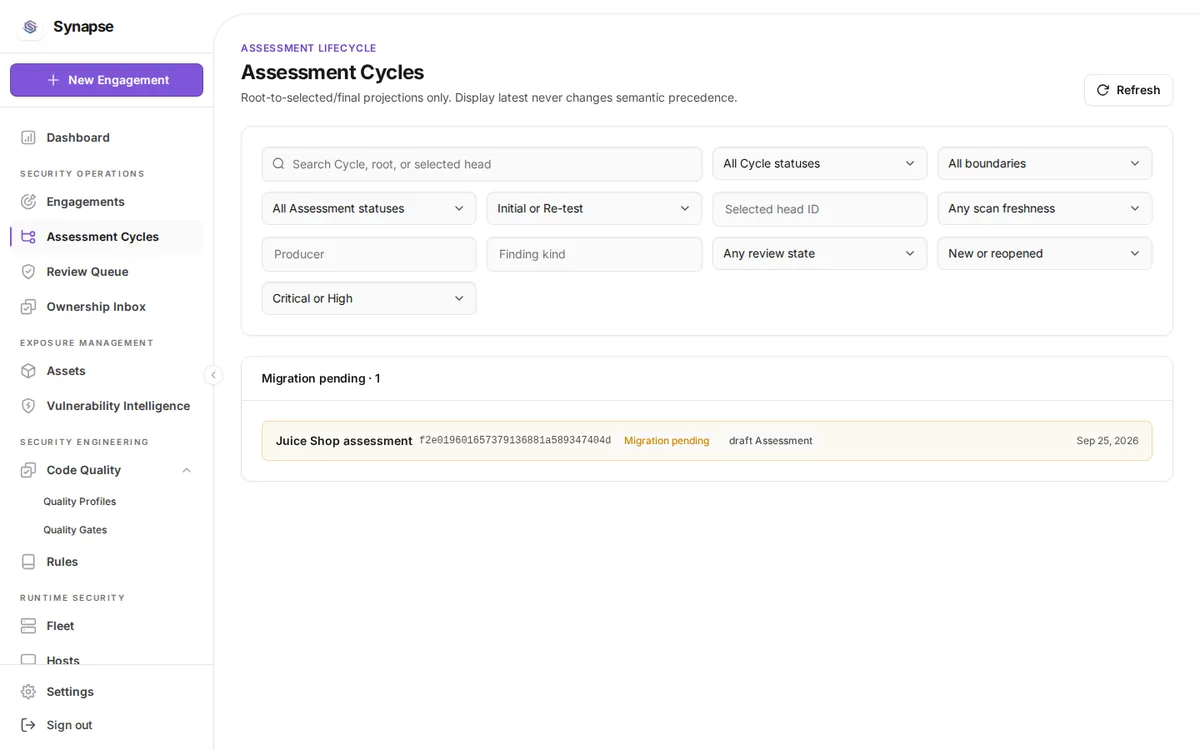Go to Dashboard in the sidebar

pos(106,138)
